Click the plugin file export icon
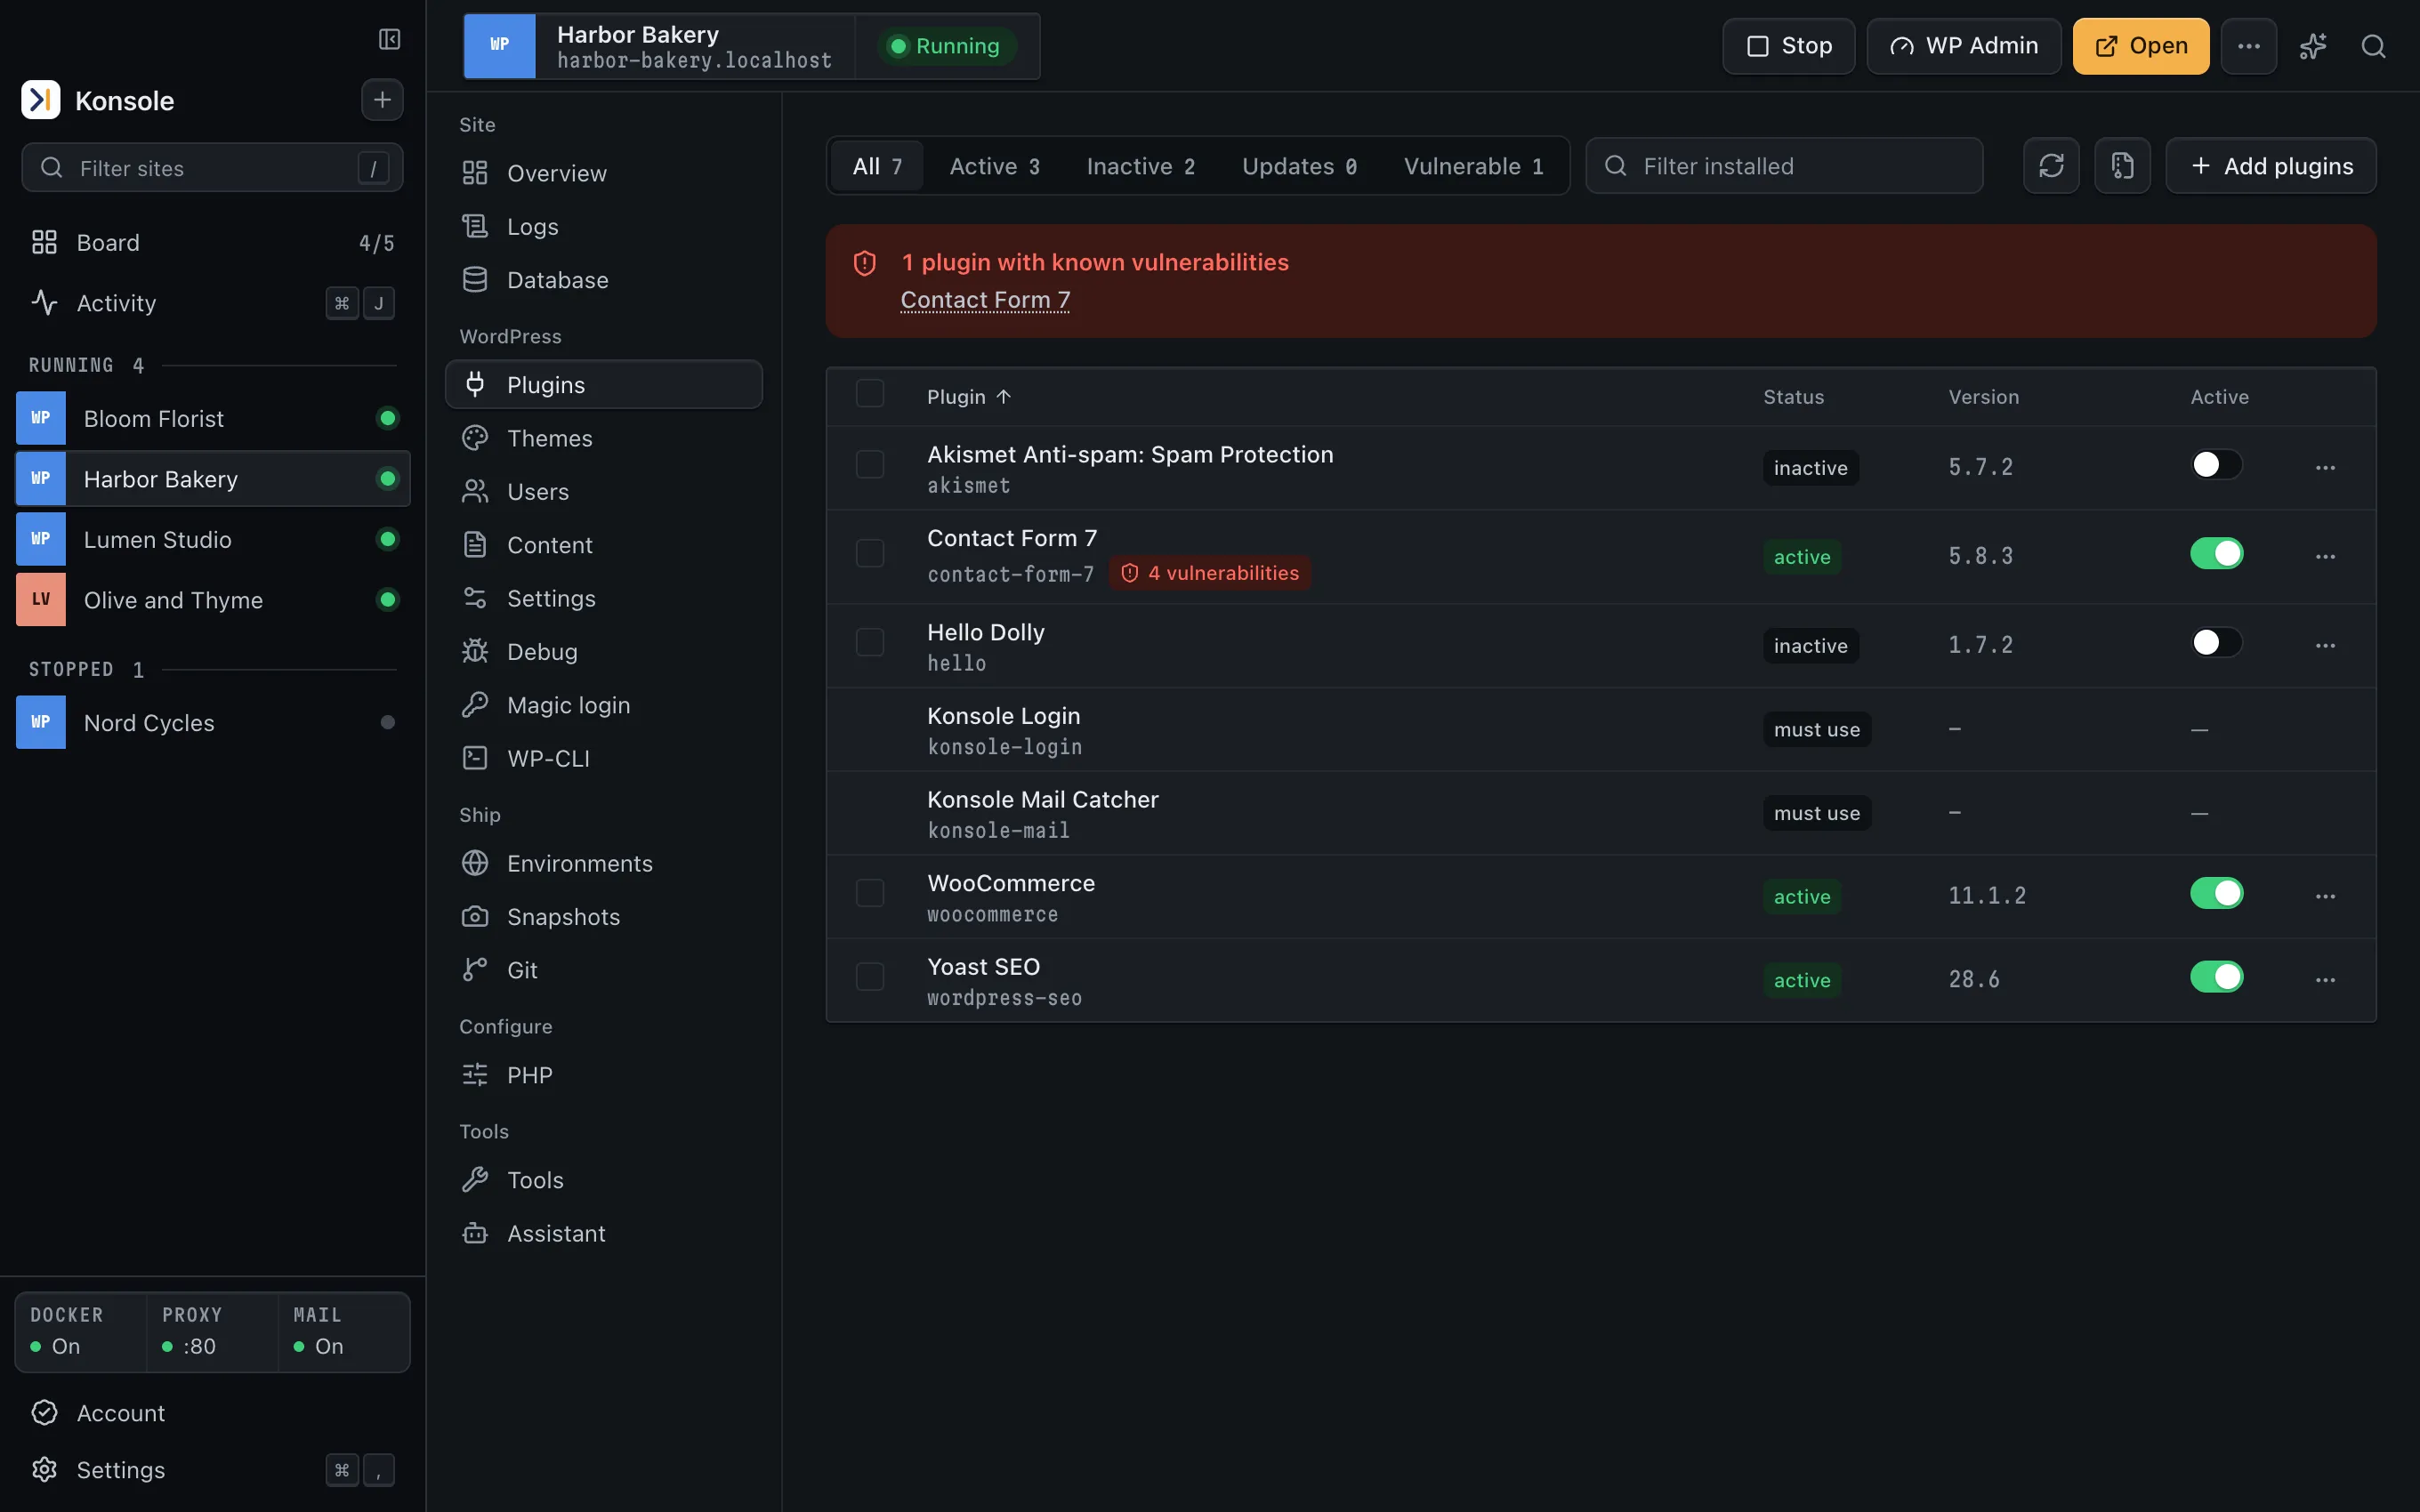2420x1512 pixels. pos(2122,166)
